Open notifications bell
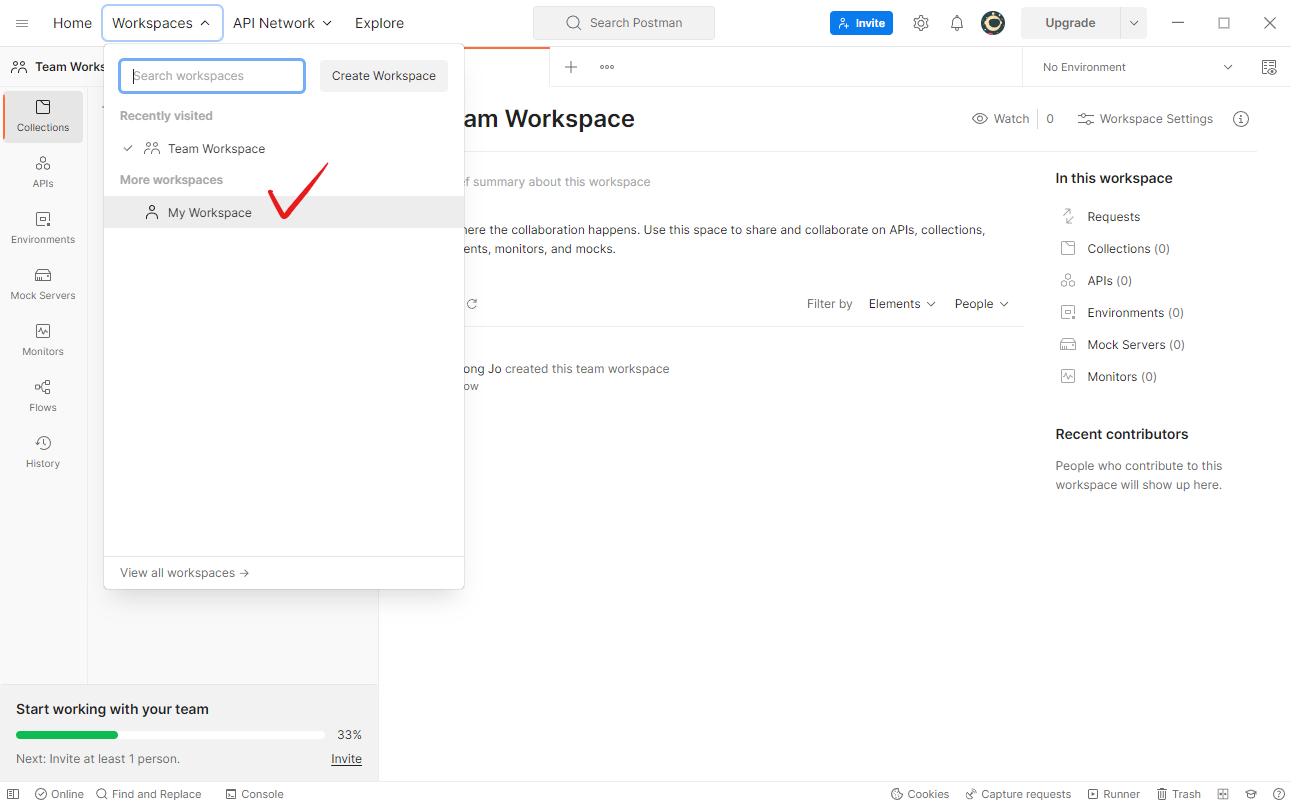The width and height of the screenshot is (1291, 805). click(957, 23)
